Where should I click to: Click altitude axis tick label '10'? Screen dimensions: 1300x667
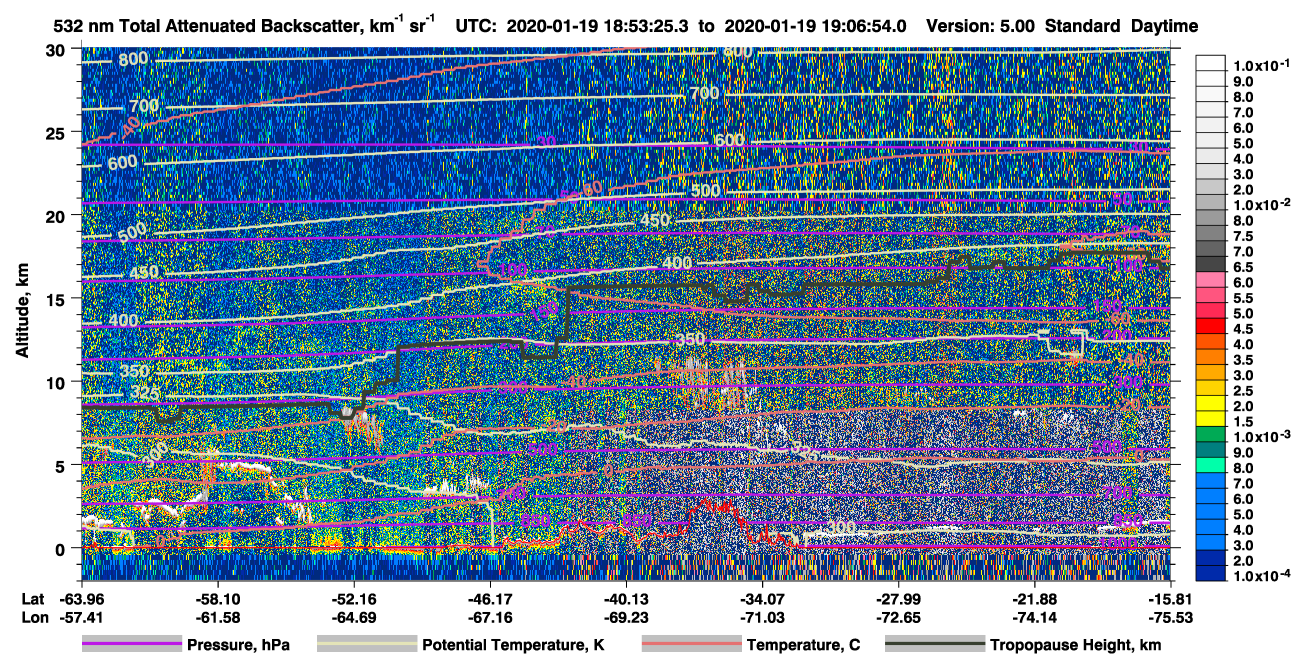(x=57, y=382)
